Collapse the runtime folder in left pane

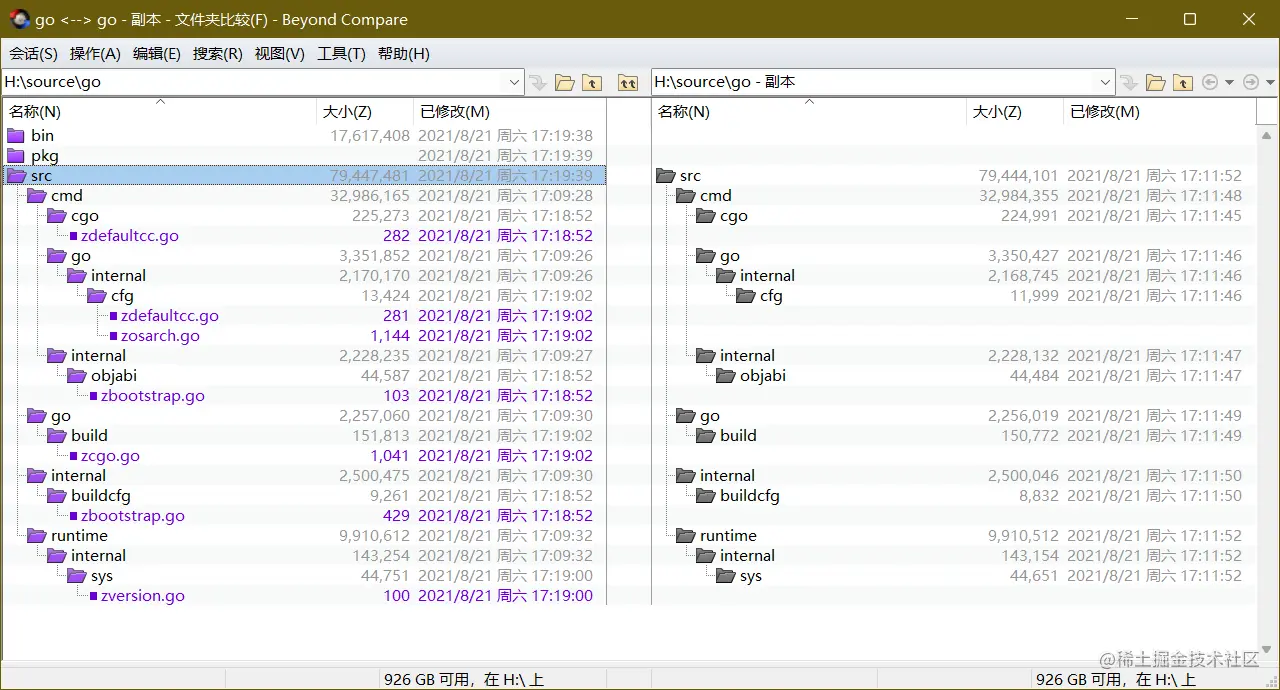pyautogui.click(x=36, y=536)
